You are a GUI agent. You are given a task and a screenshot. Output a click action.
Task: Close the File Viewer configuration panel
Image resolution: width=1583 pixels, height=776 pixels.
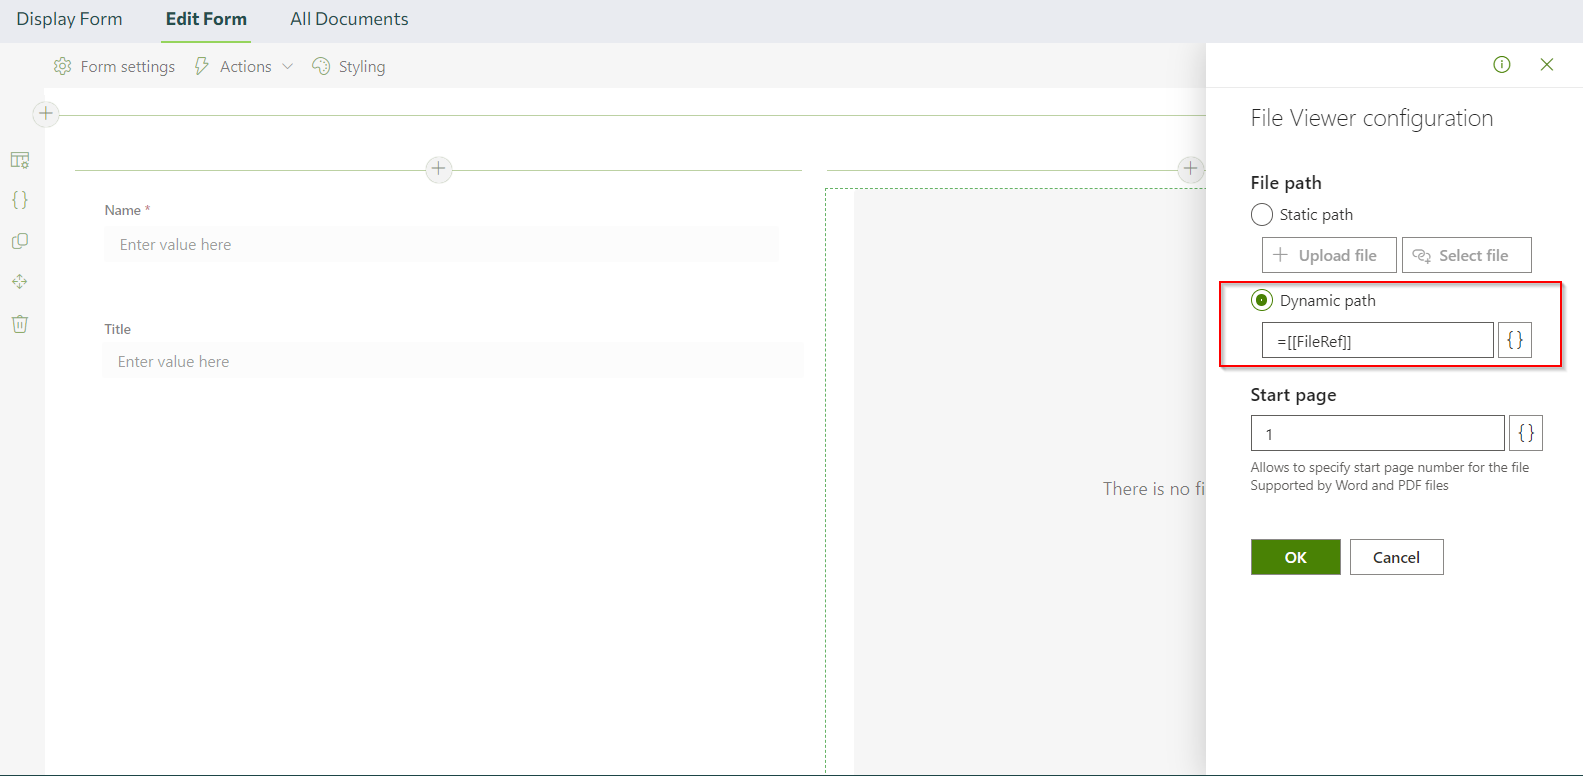click(x=1547, y=65)
